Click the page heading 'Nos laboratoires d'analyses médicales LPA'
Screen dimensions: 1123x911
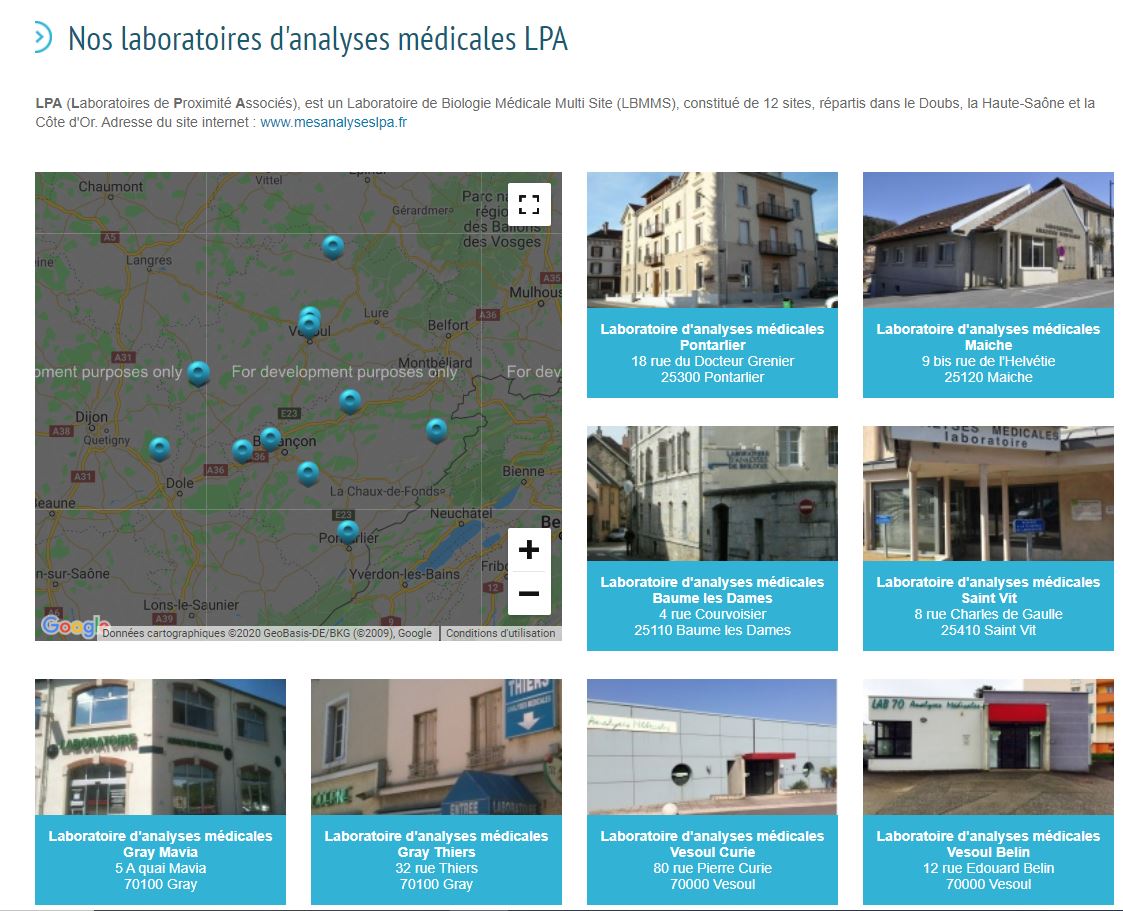318,39
